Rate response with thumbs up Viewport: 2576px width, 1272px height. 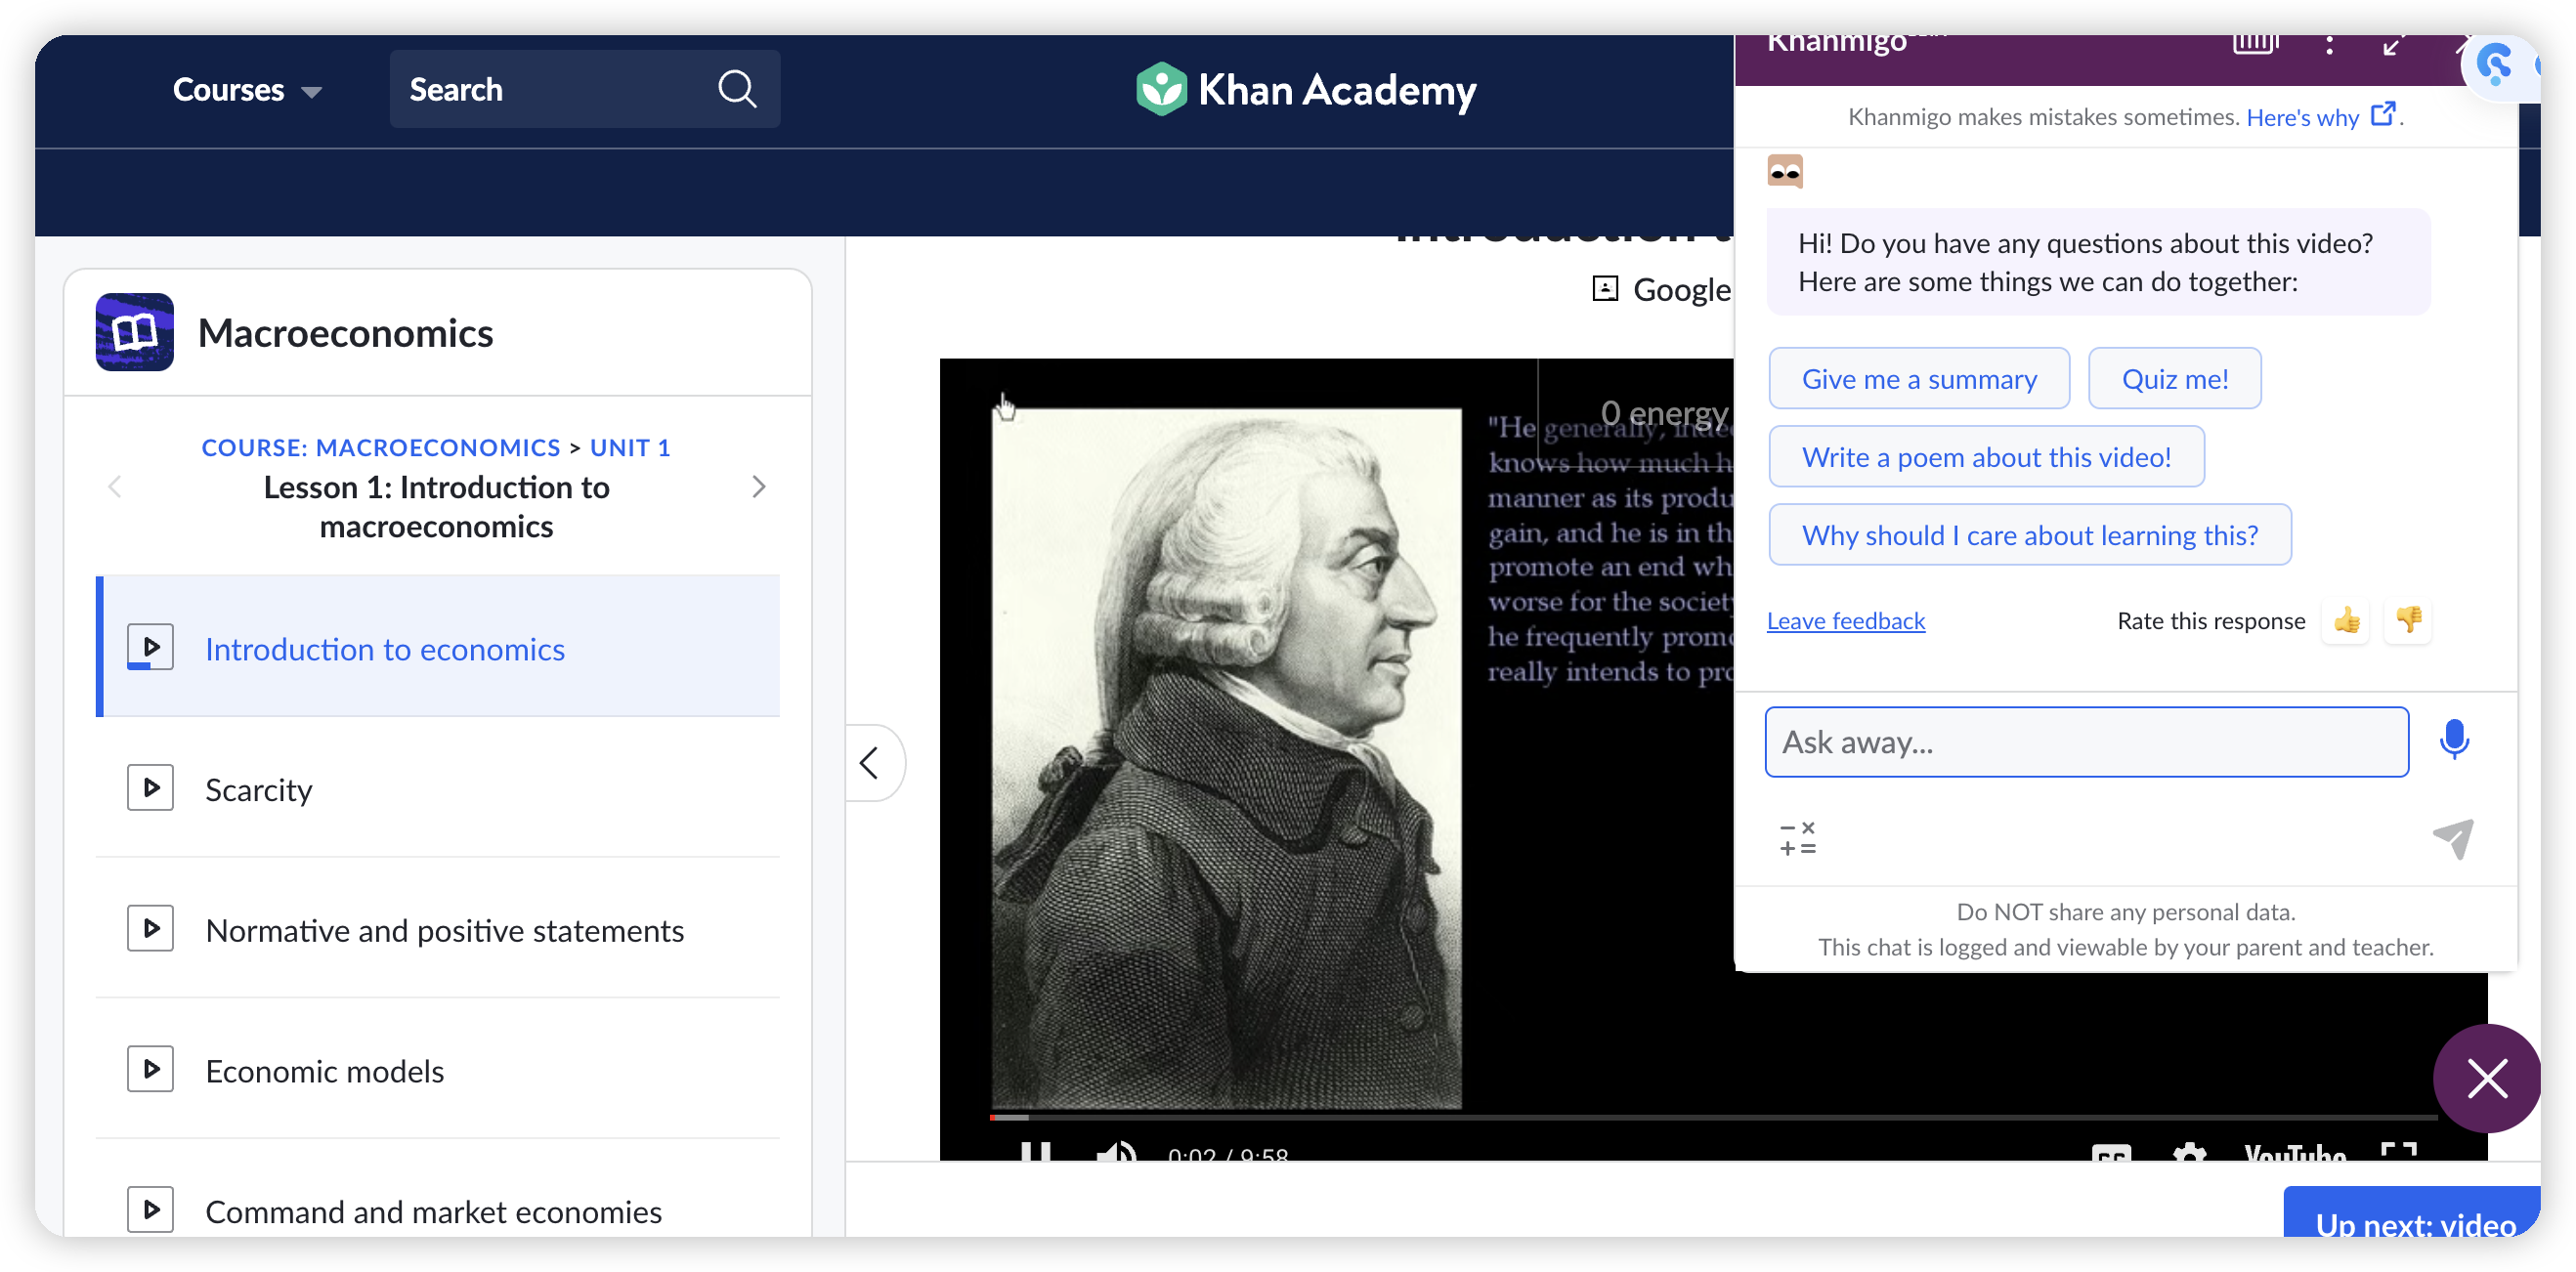[2347, 620]
